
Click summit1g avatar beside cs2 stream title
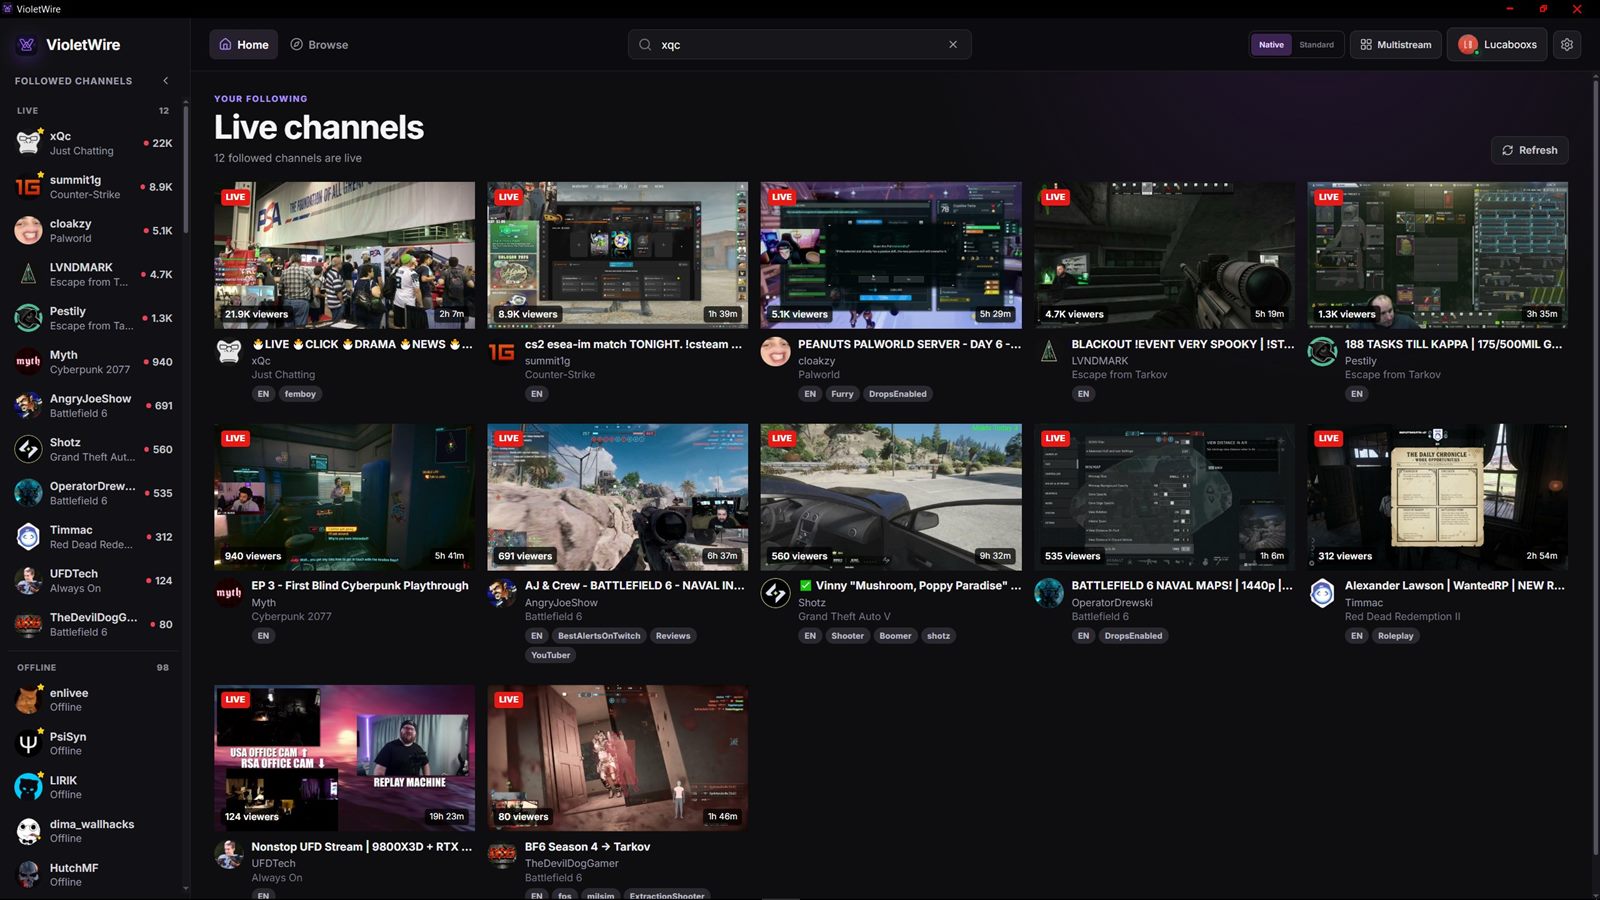coord(502,352)
